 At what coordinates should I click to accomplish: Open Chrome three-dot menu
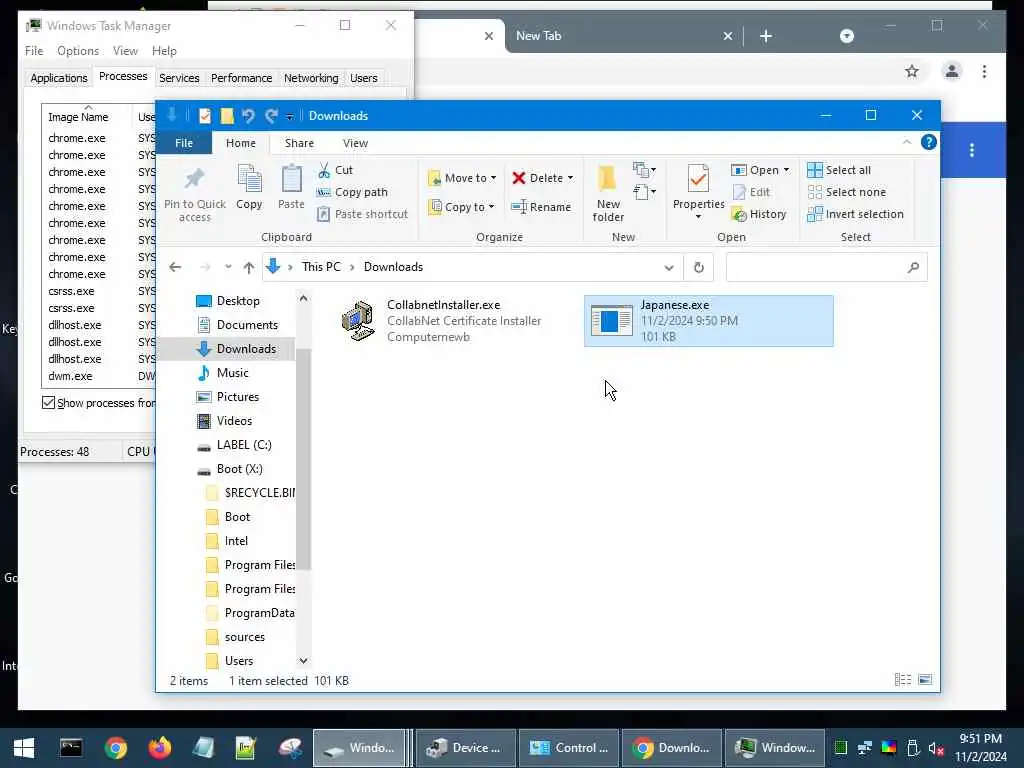[984, 71]
